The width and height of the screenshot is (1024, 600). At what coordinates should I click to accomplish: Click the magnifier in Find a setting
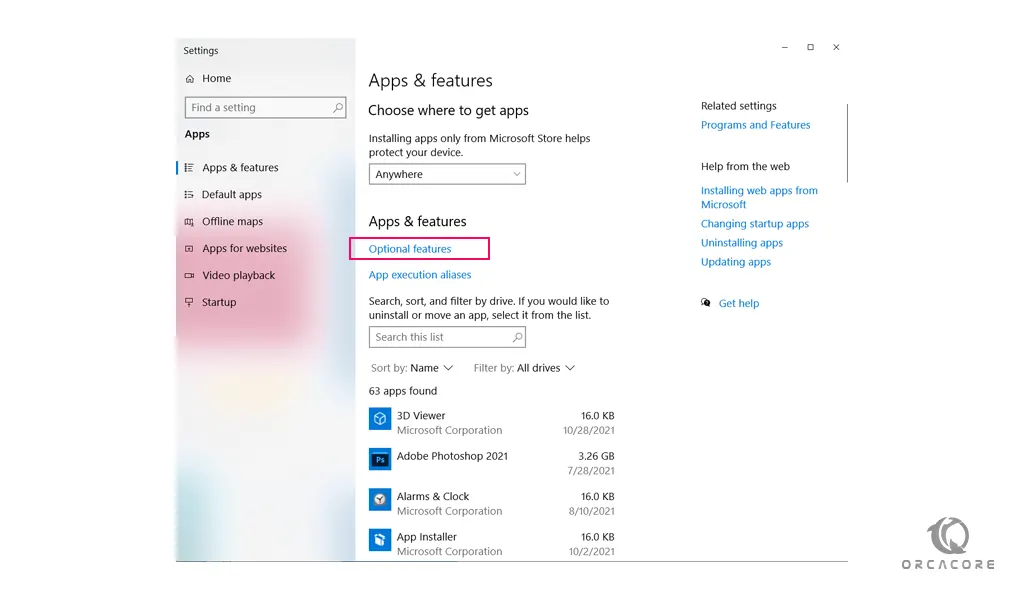pos(338,108)
